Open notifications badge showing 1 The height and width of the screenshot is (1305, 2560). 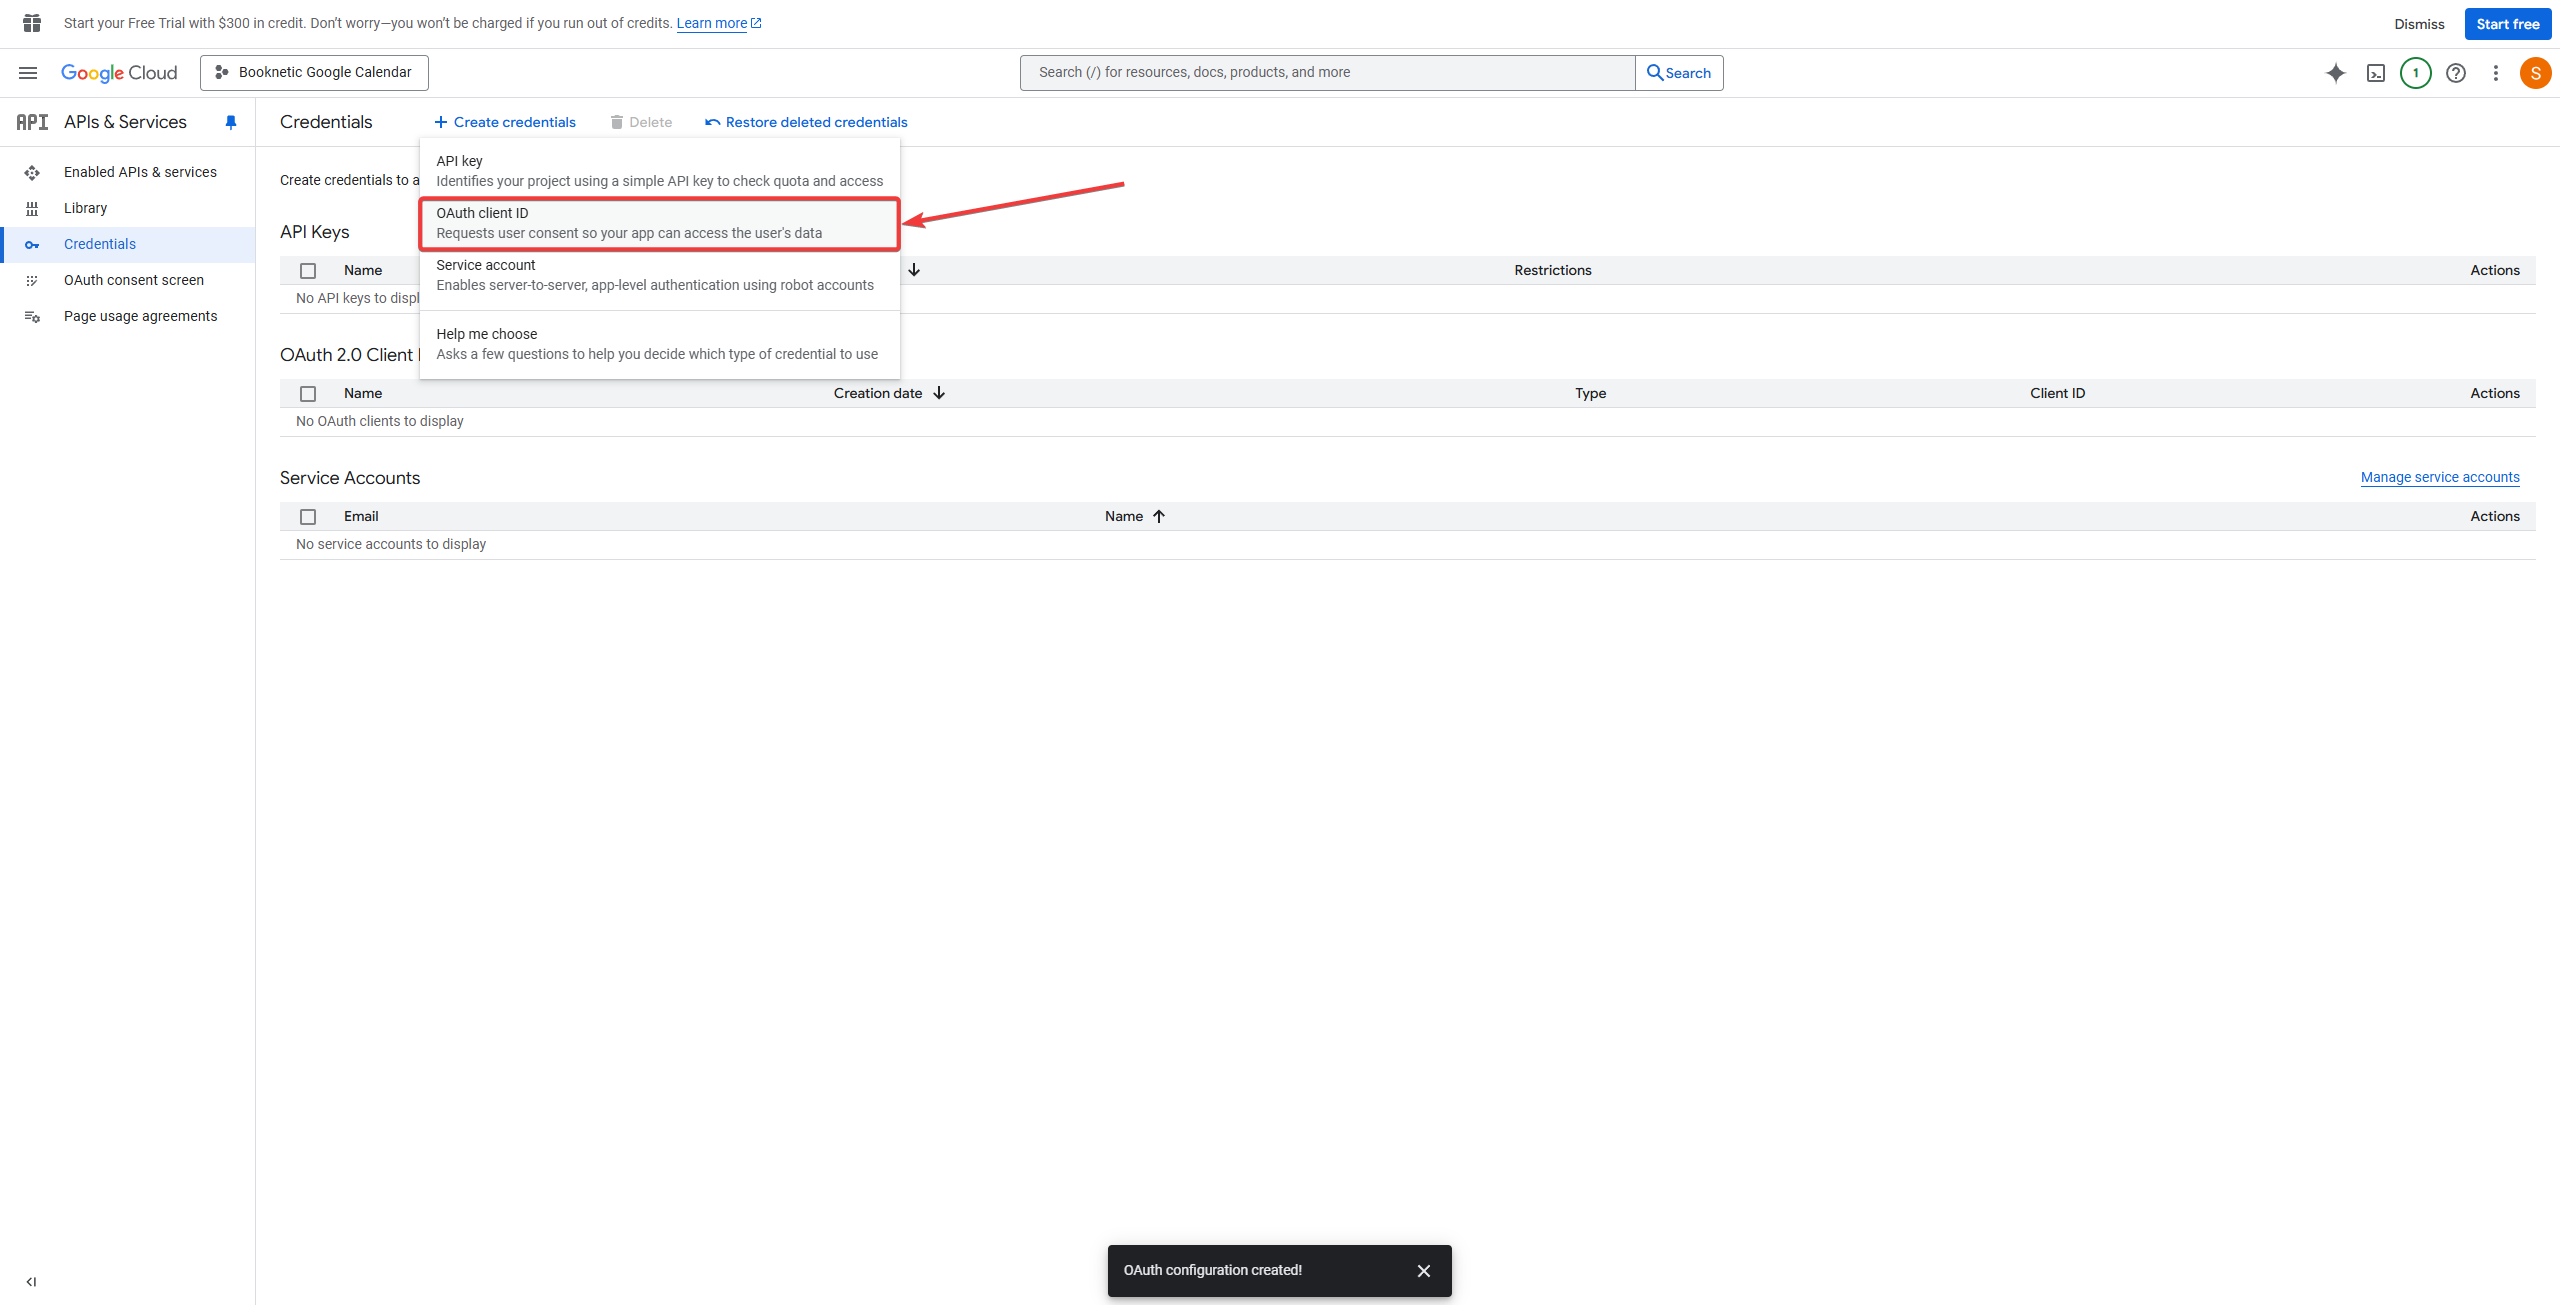point(2416,73)
